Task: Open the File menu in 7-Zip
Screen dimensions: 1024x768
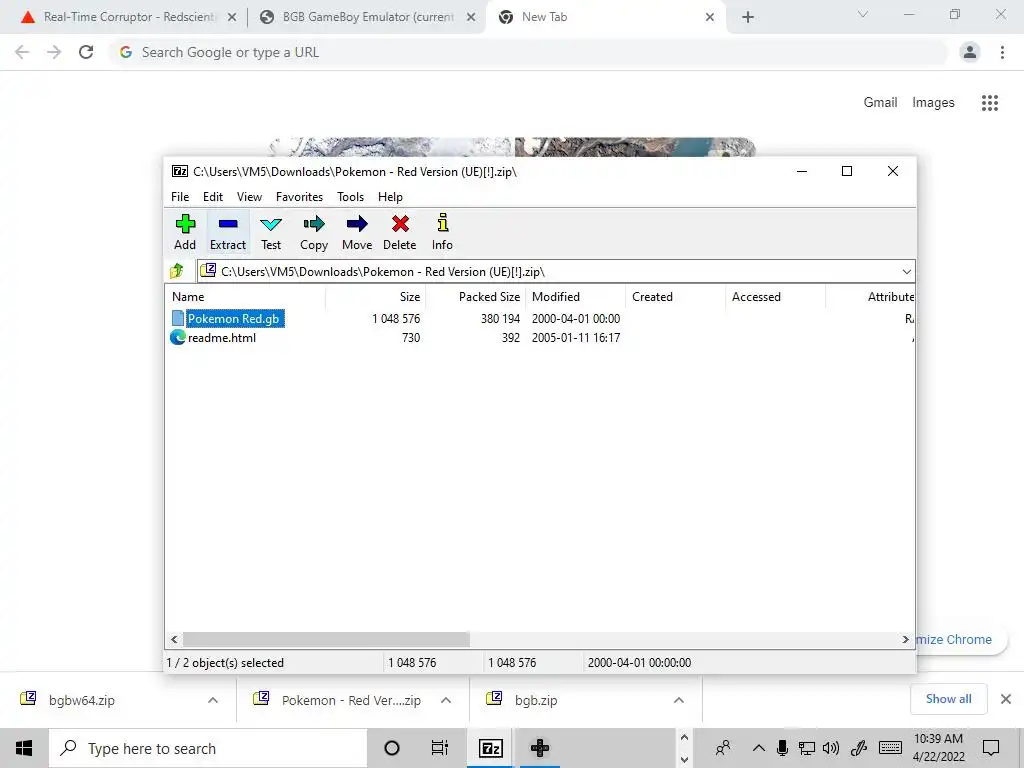Action: pos(180,197)
